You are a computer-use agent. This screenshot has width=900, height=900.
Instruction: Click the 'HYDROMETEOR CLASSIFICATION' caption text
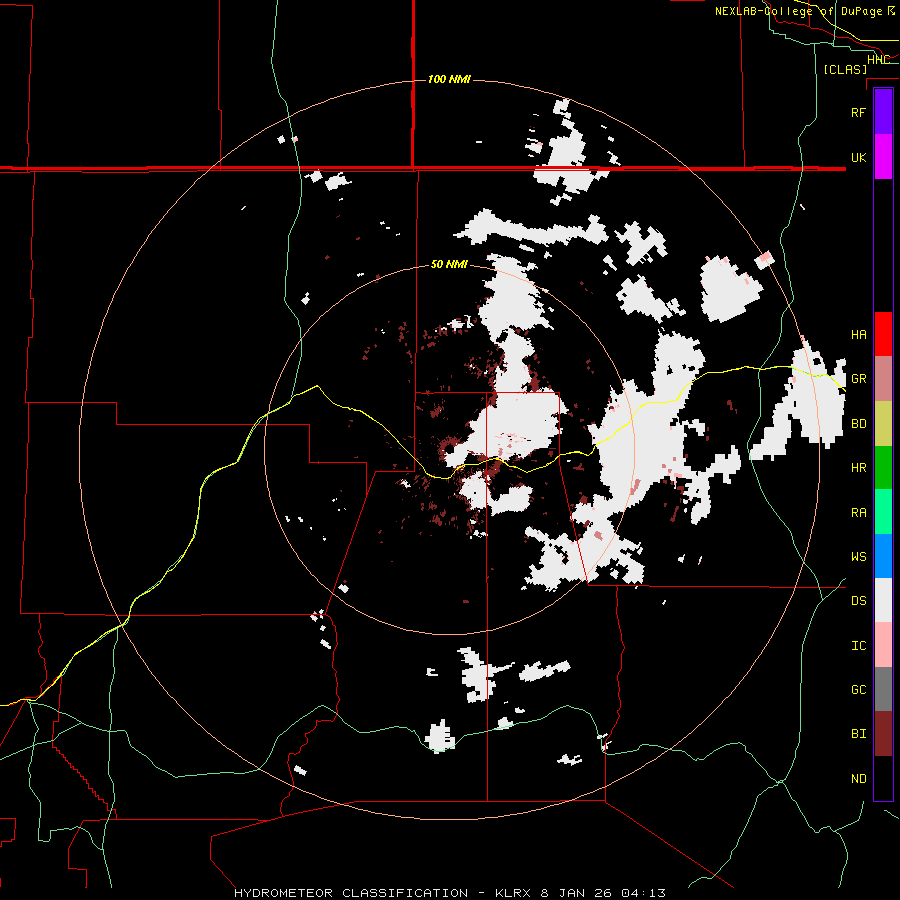pos(351,893)
